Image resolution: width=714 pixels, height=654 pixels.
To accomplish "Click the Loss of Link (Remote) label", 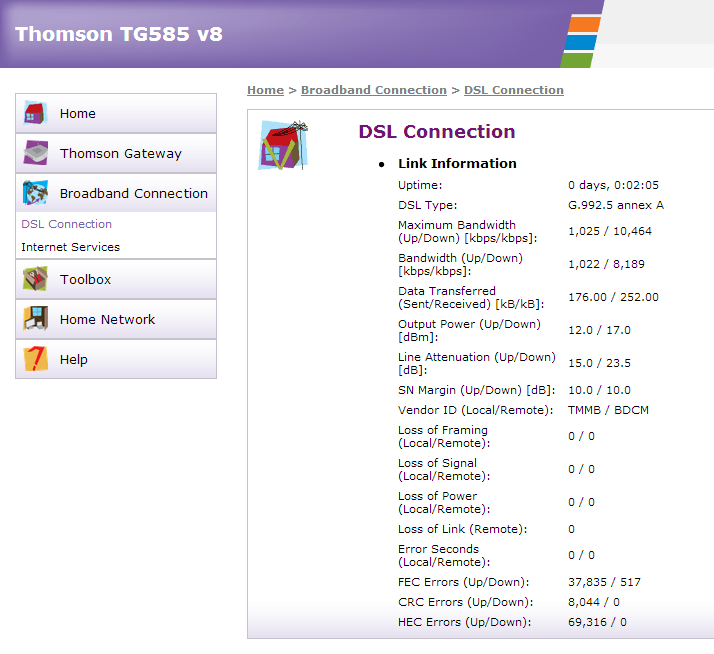I will click(463, 529).
